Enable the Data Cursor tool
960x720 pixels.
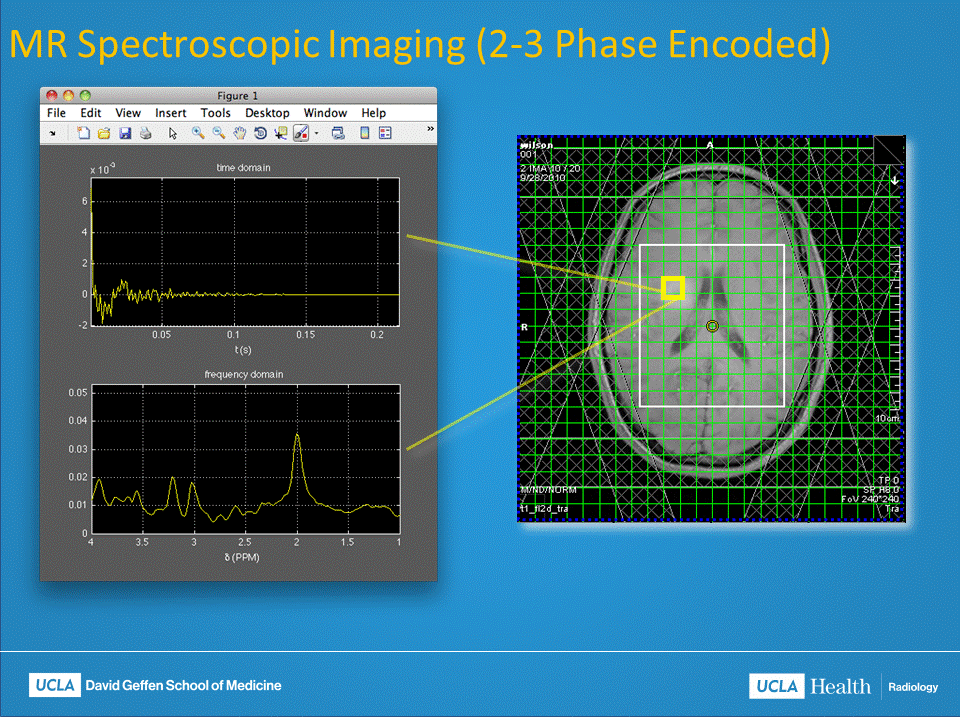point(280,133)
